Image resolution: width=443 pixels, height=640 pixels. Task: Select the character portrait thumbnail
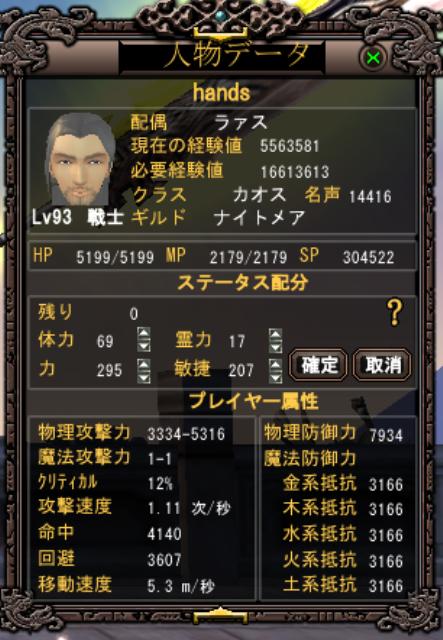tap(80, 159)
